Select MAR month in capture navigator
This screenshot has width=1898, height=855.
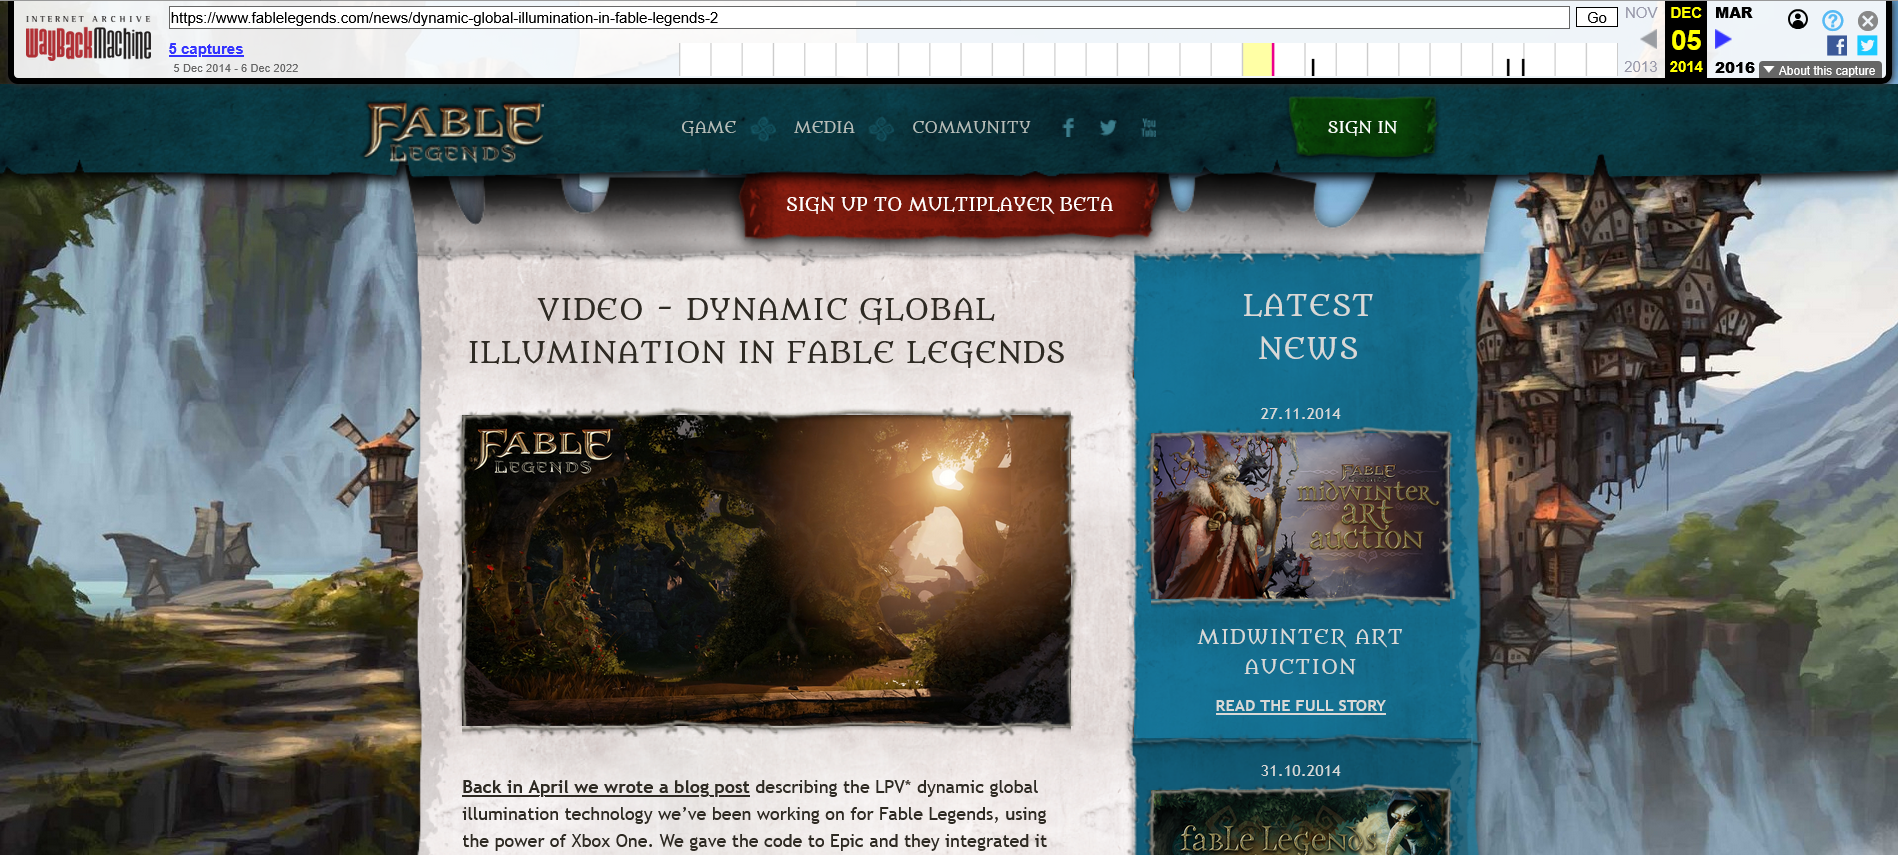[x=1734, y=13]
